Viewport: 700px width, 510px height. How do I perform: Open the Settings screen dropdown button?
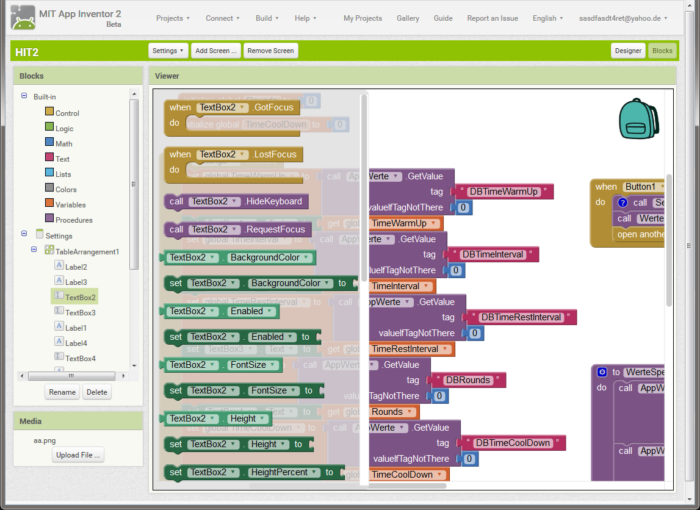click(x=168, y=51)
